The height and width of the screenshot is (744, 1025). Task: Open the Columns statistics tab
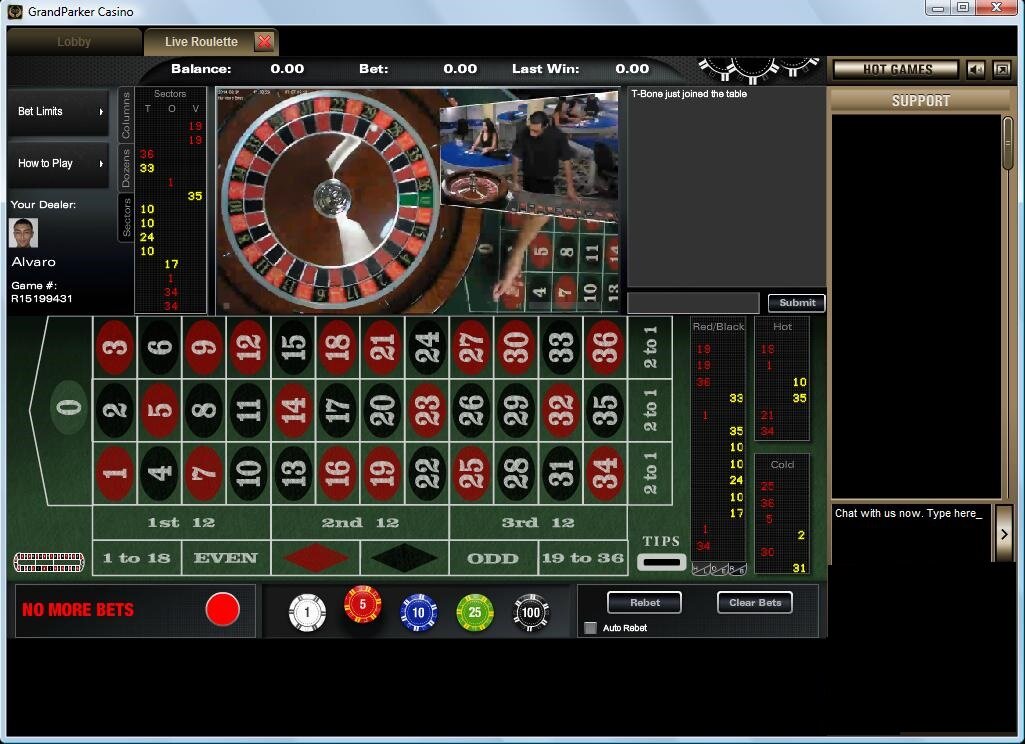[x=126, y=115]
